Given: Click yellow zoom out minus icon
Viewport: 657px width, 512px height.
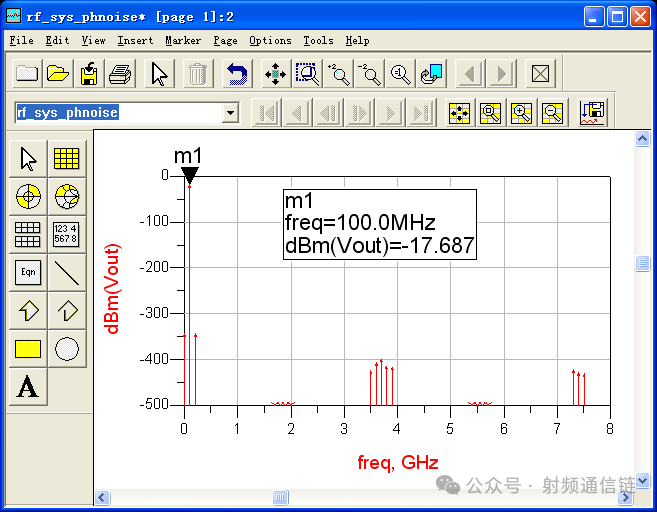Looking at the screenshot, I should [553, 112].
